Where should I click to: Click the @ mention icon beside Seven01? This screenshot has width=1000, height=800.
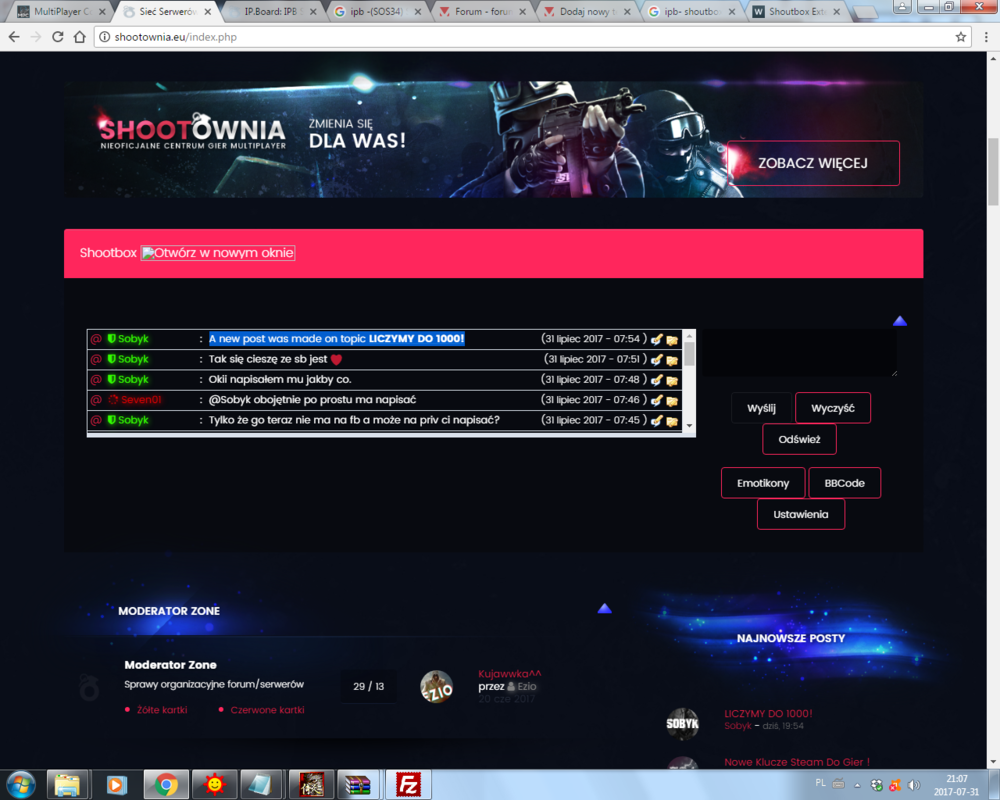coord(96,400)
